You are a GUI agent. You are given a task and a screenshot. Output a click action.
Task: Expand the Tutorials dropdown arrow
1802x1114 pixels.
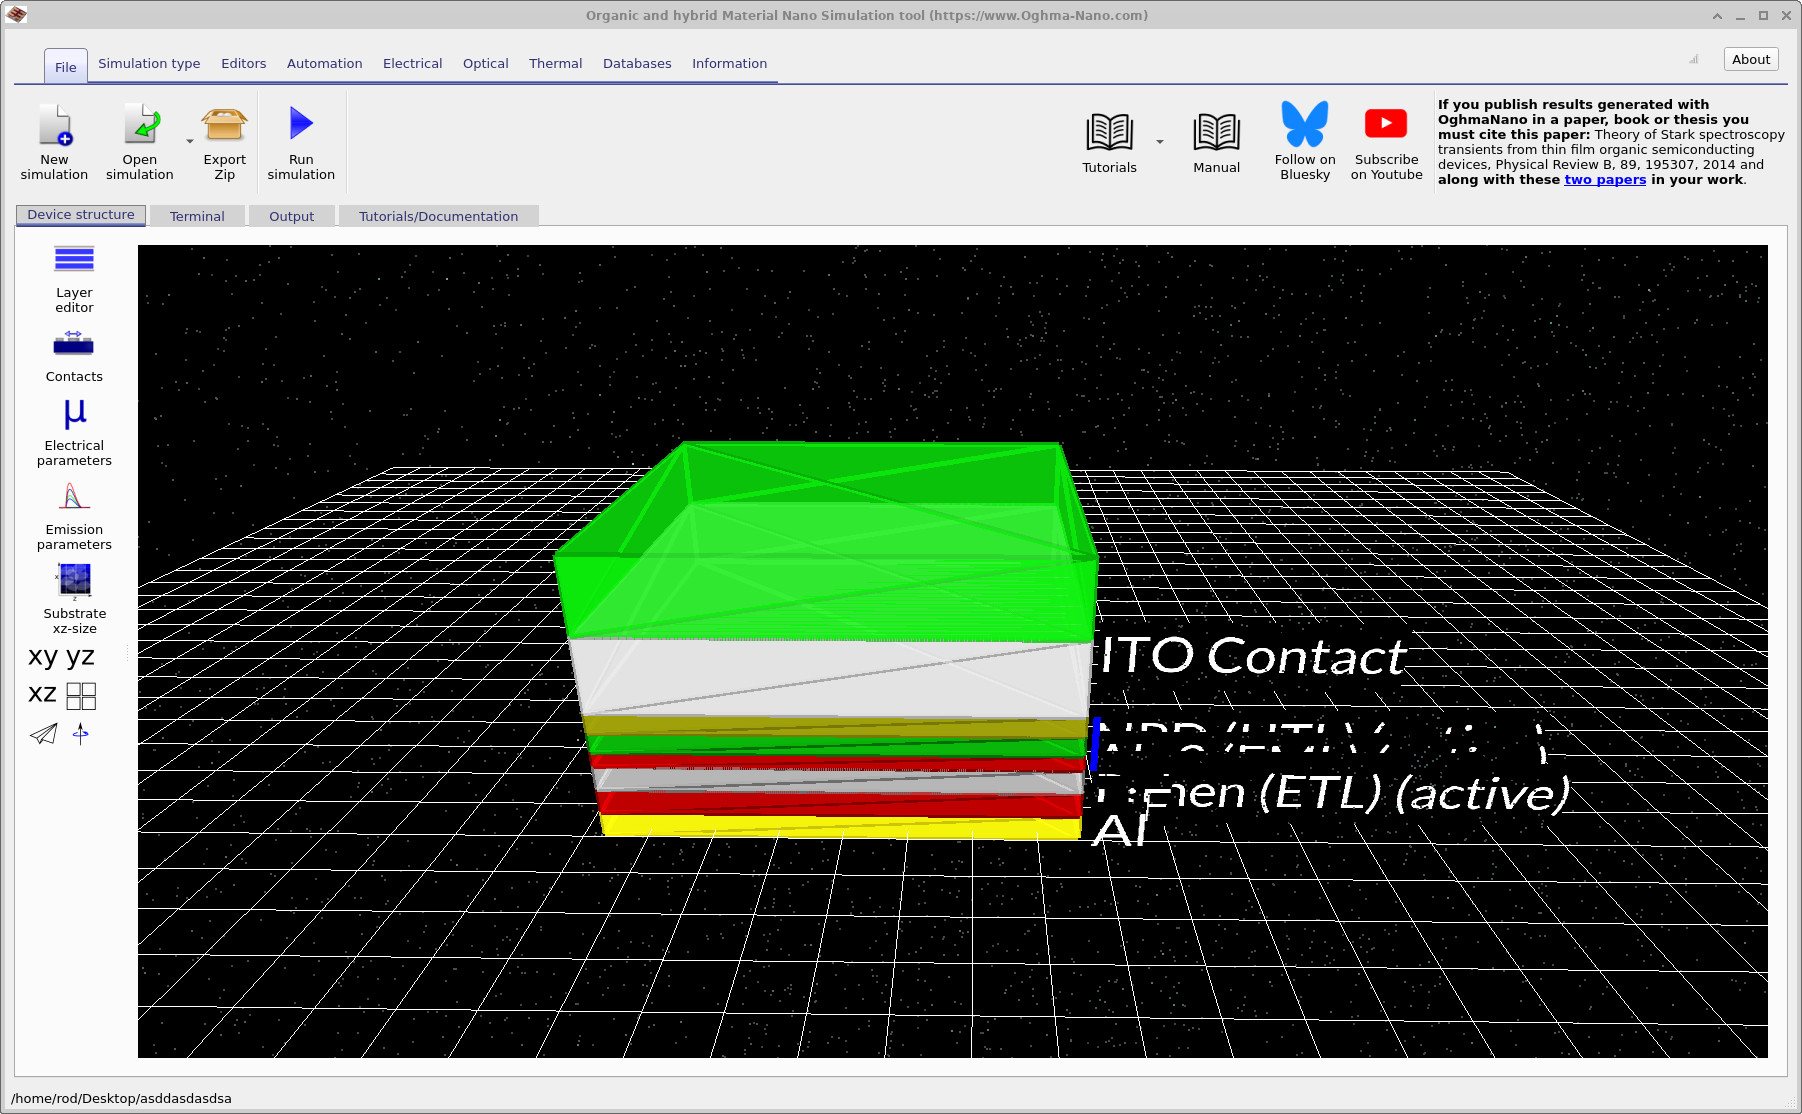click(1160, 142)
